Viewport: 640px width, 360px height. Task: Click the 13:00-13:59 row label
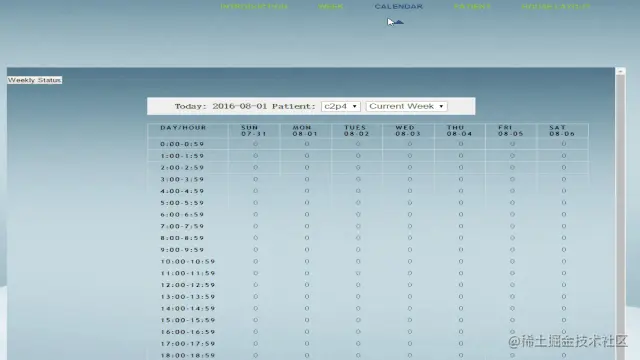tap(188, 297)
